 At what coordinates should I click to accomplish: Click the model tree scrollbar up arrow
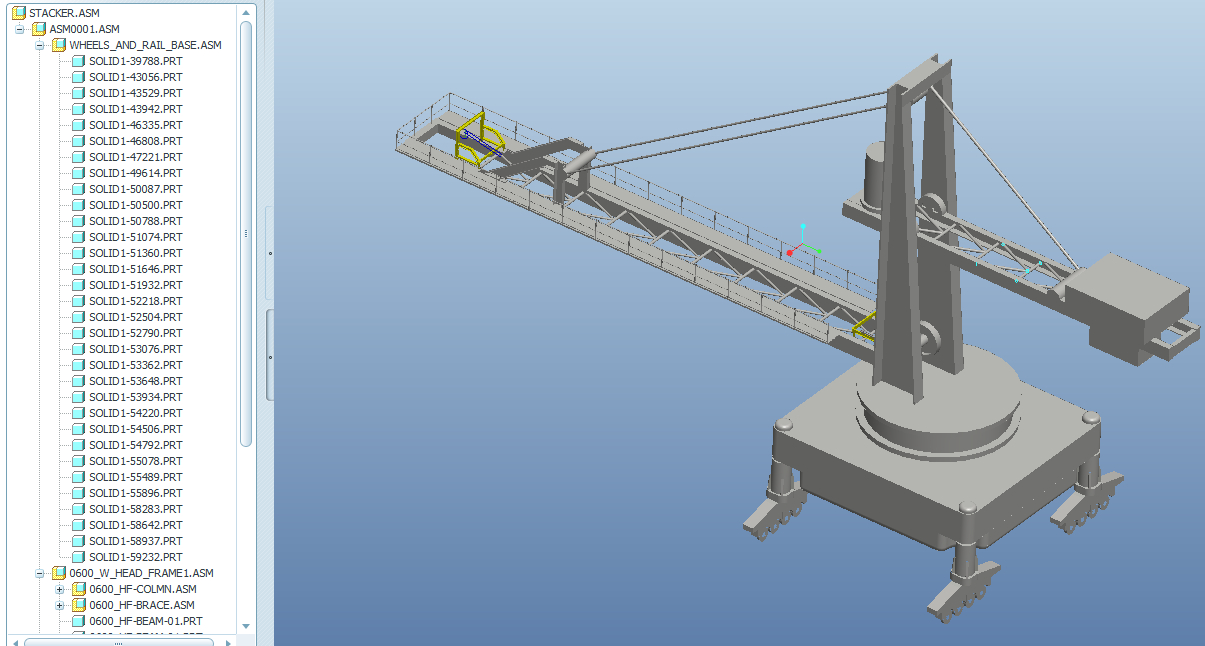pyautogui.click(x=246, y=12)
